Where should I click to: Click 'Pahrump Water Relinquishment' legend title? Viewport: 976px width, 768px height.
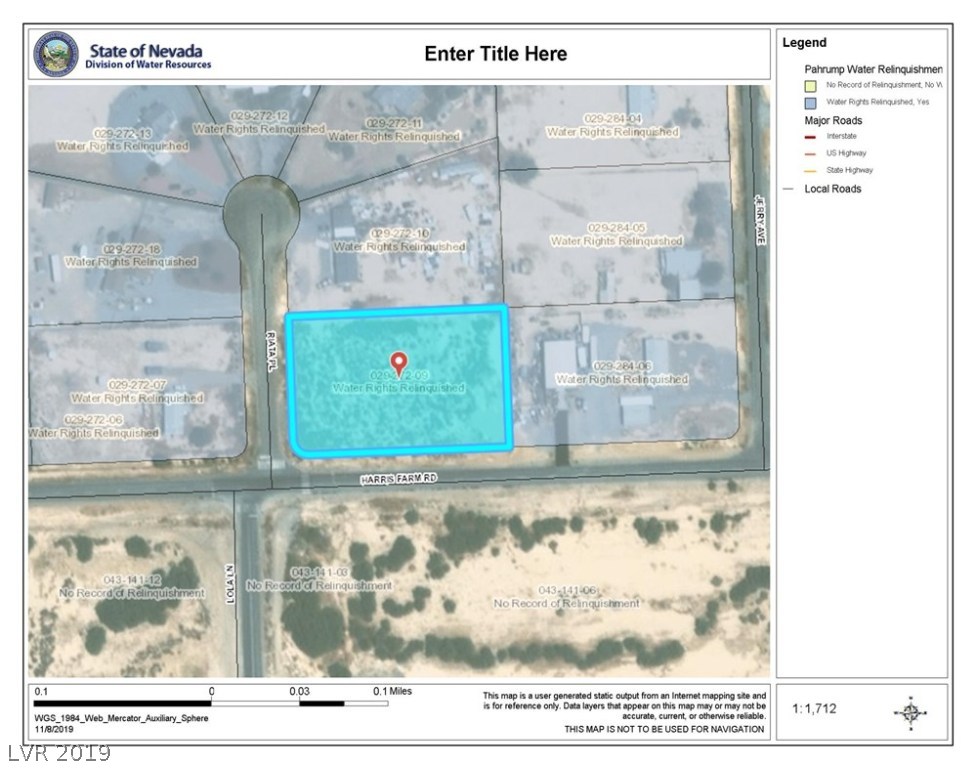click(x=873, y=69)
